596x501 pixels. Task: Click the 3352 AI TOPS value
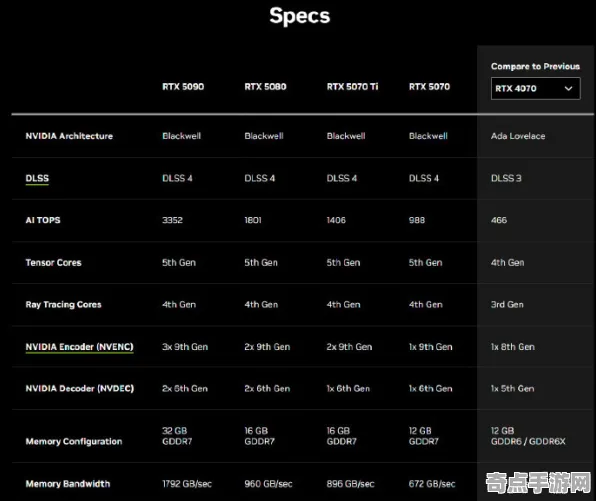pos(173,220)
